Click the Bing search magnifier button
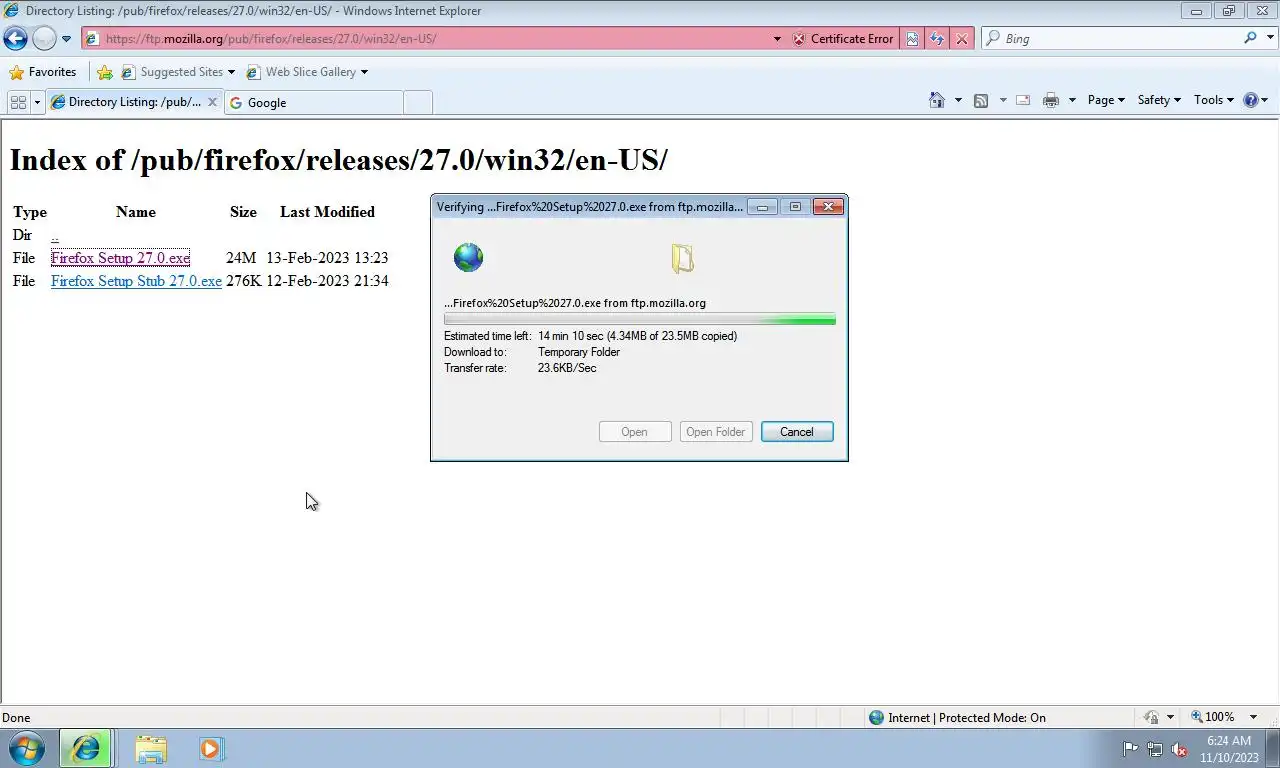This screenshot has height=768, width=1280. (1250, 38)
